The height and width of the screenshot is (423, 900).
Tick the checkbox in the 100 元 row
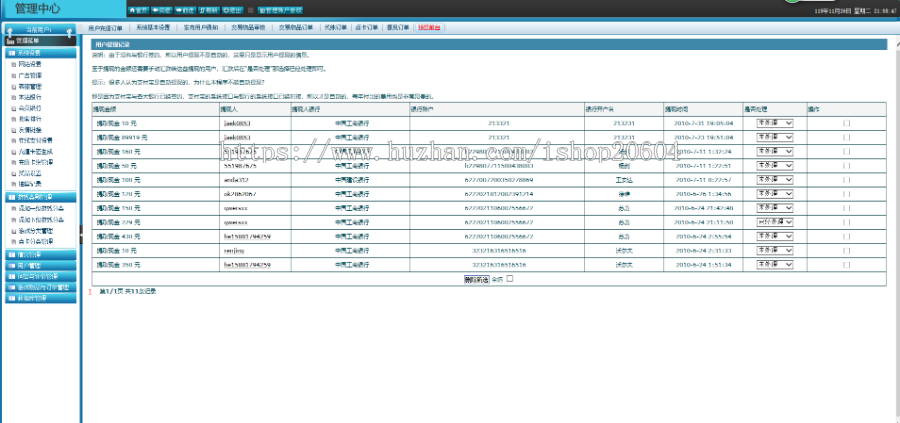(847, 180)
